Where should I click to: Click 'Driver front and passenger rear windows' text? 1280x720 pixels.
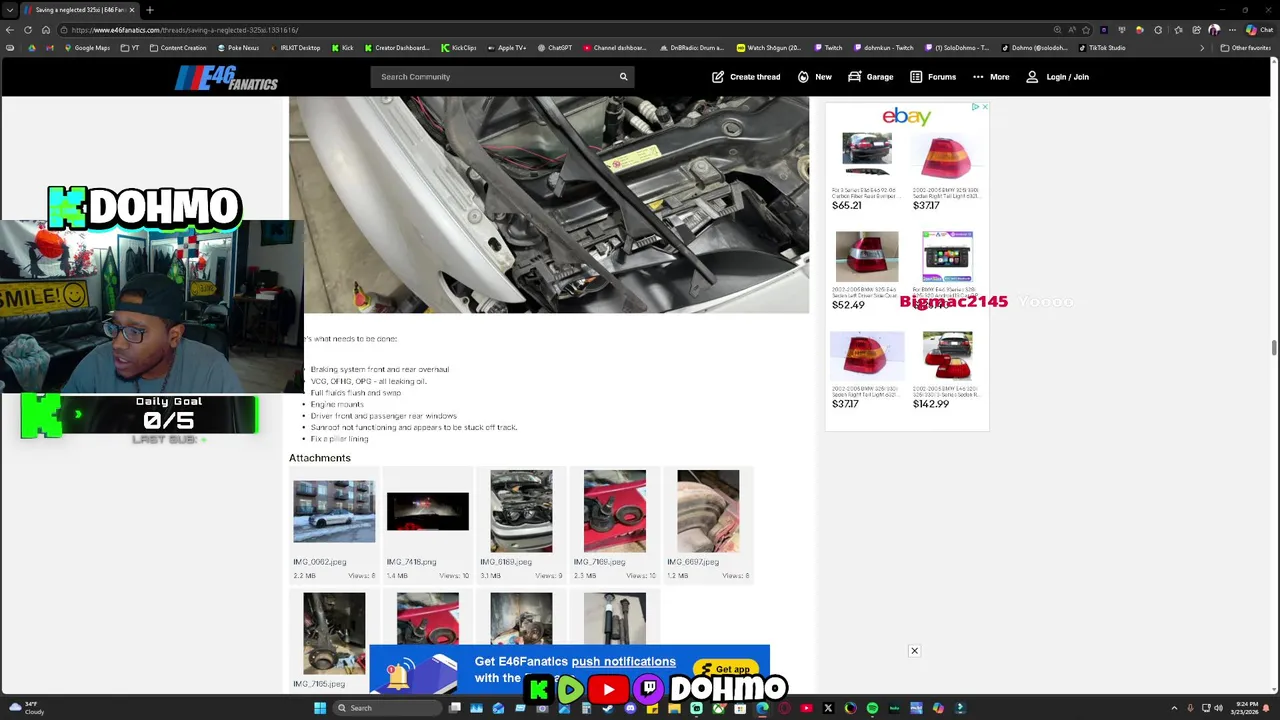(384, 416)
